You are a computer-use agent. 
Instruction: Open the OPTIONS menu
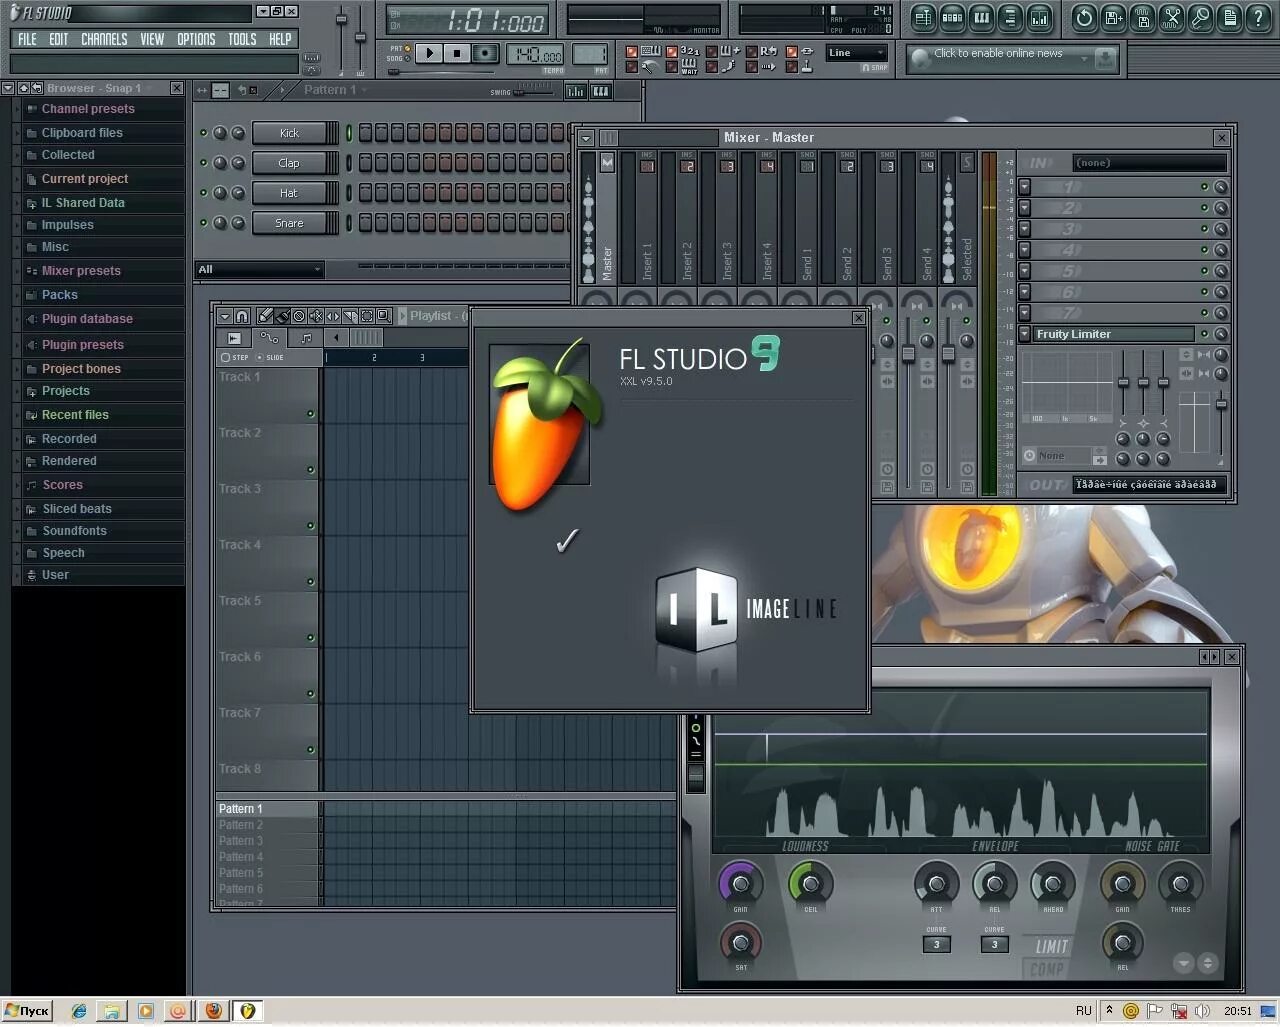click(196, 39)
